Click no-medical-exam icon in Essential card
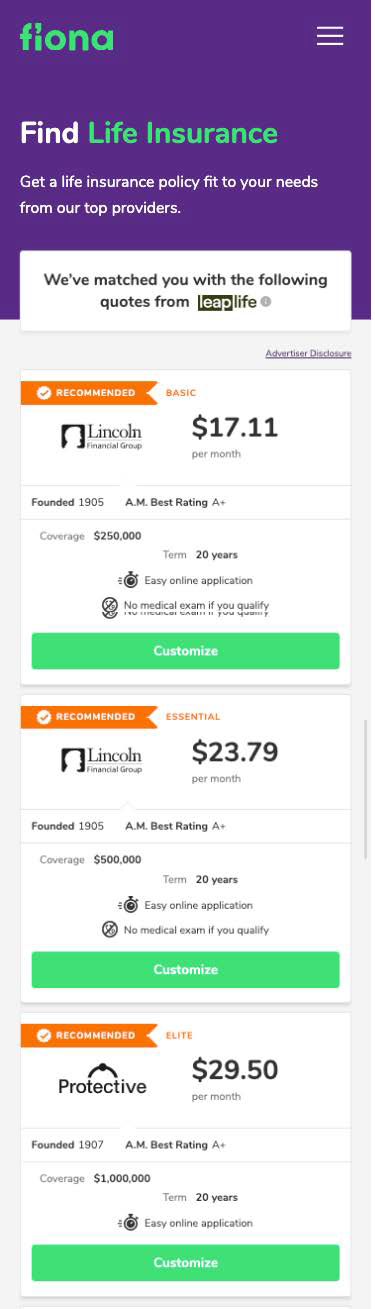Image resolution: width=375 pixels, height=1309 pixels. [110, 930]
